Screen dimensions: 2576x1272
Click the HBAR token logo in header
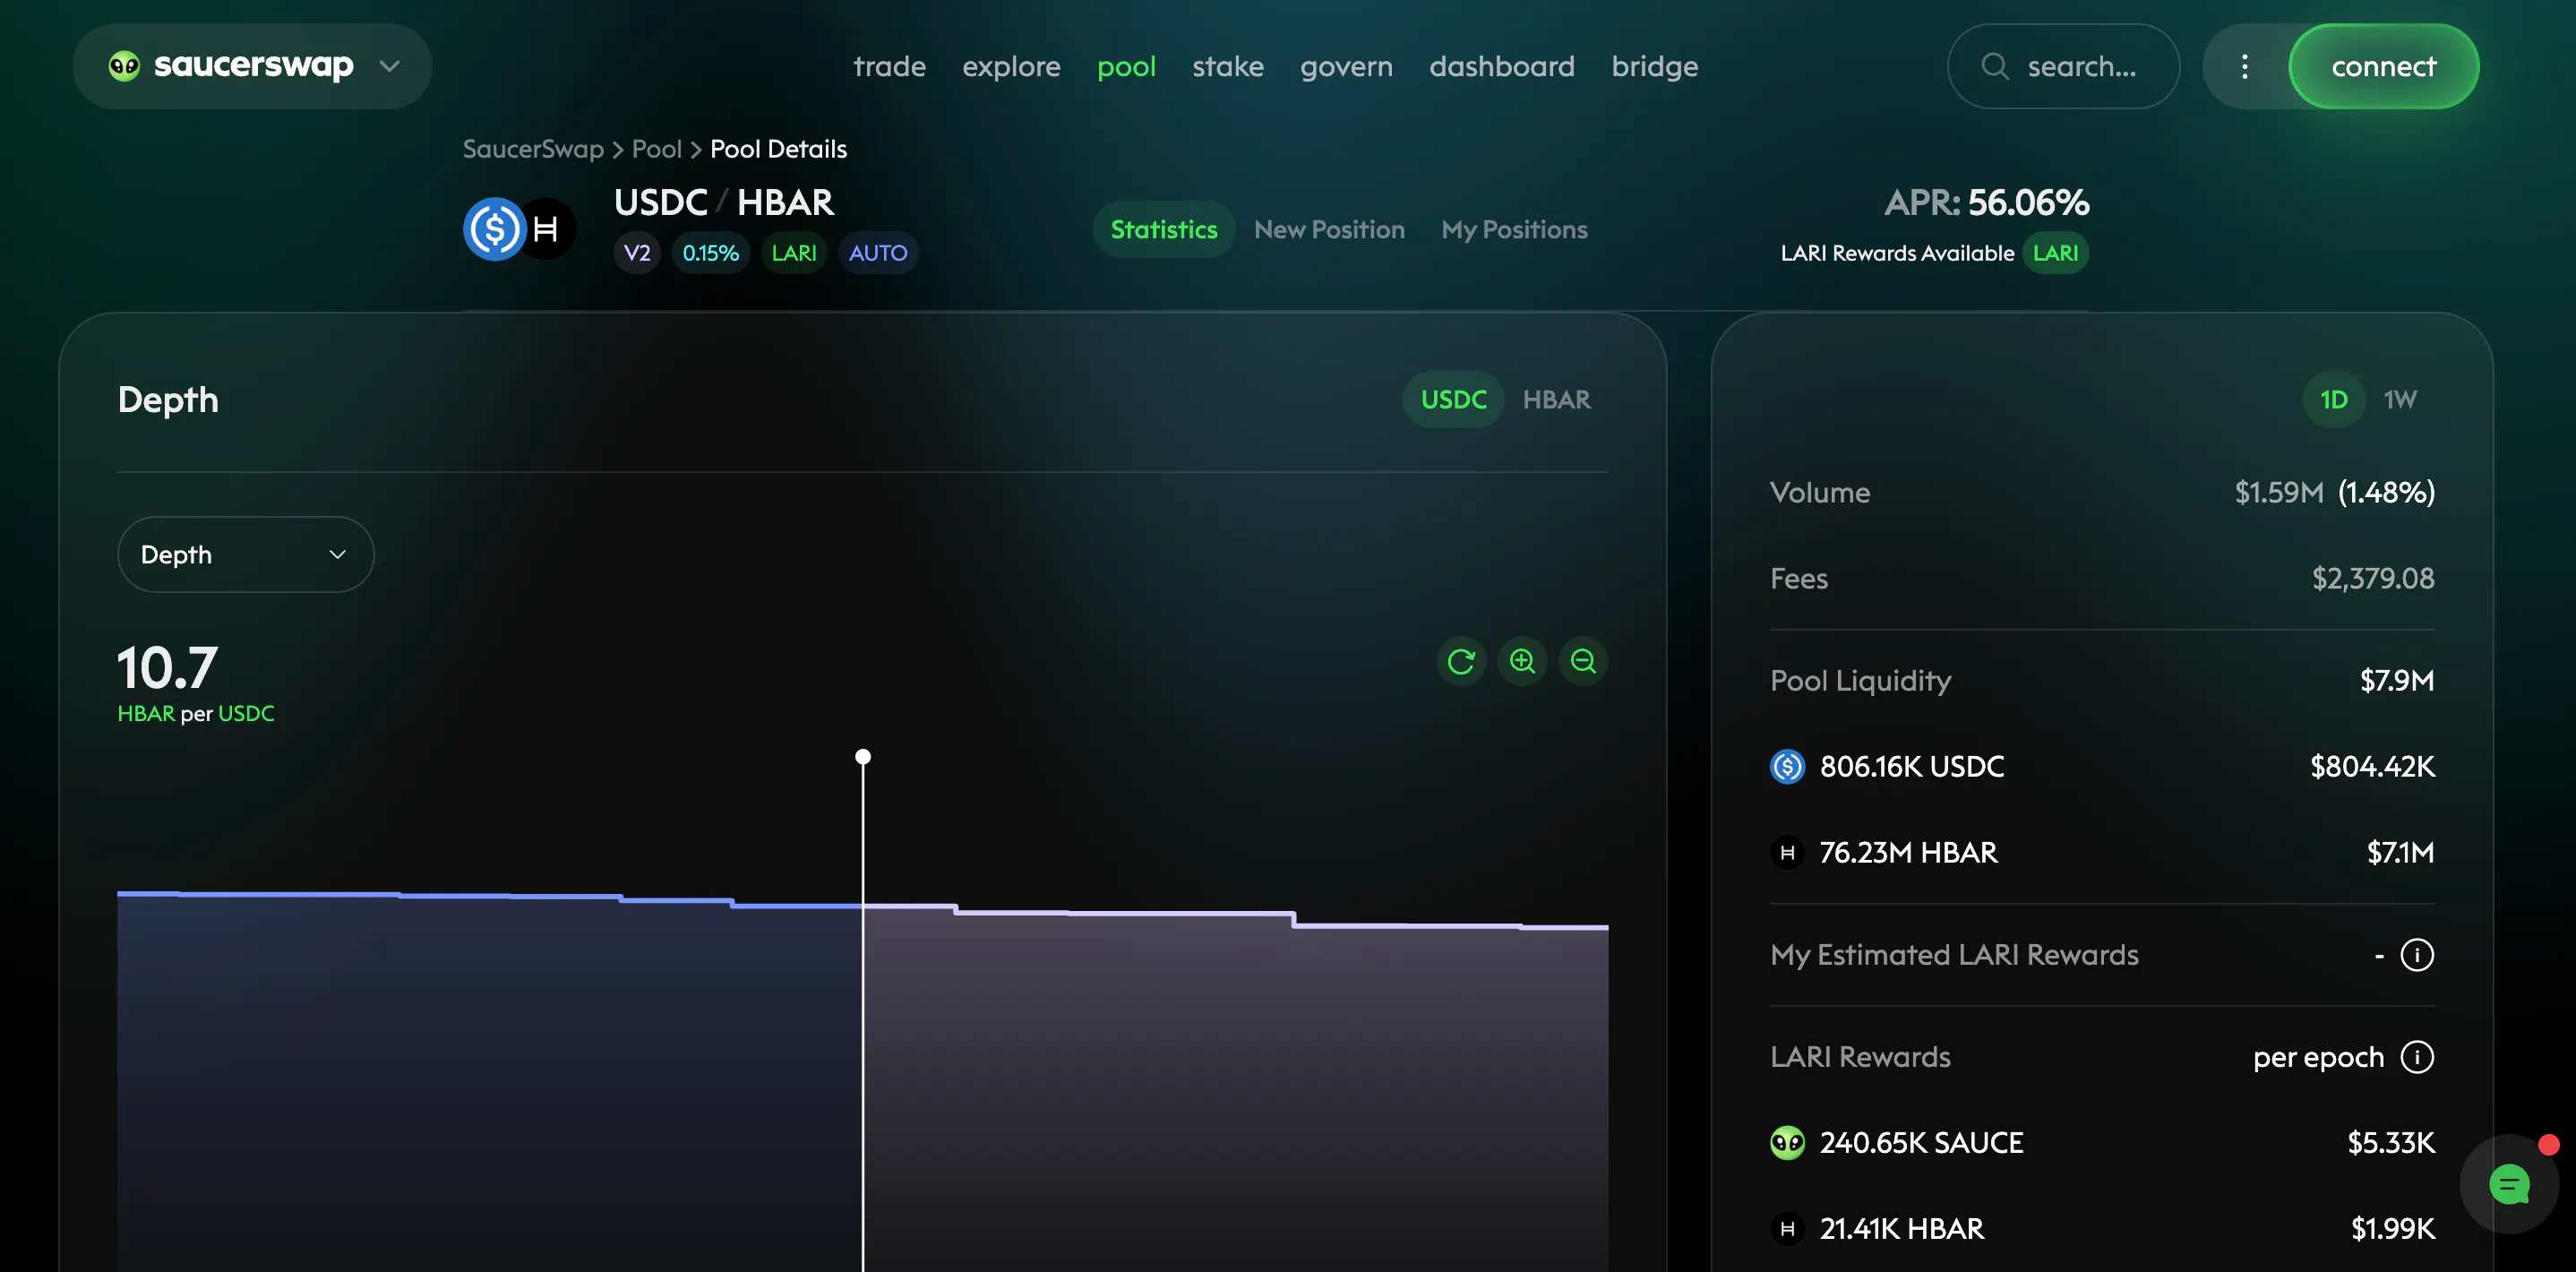click(548, 229)
